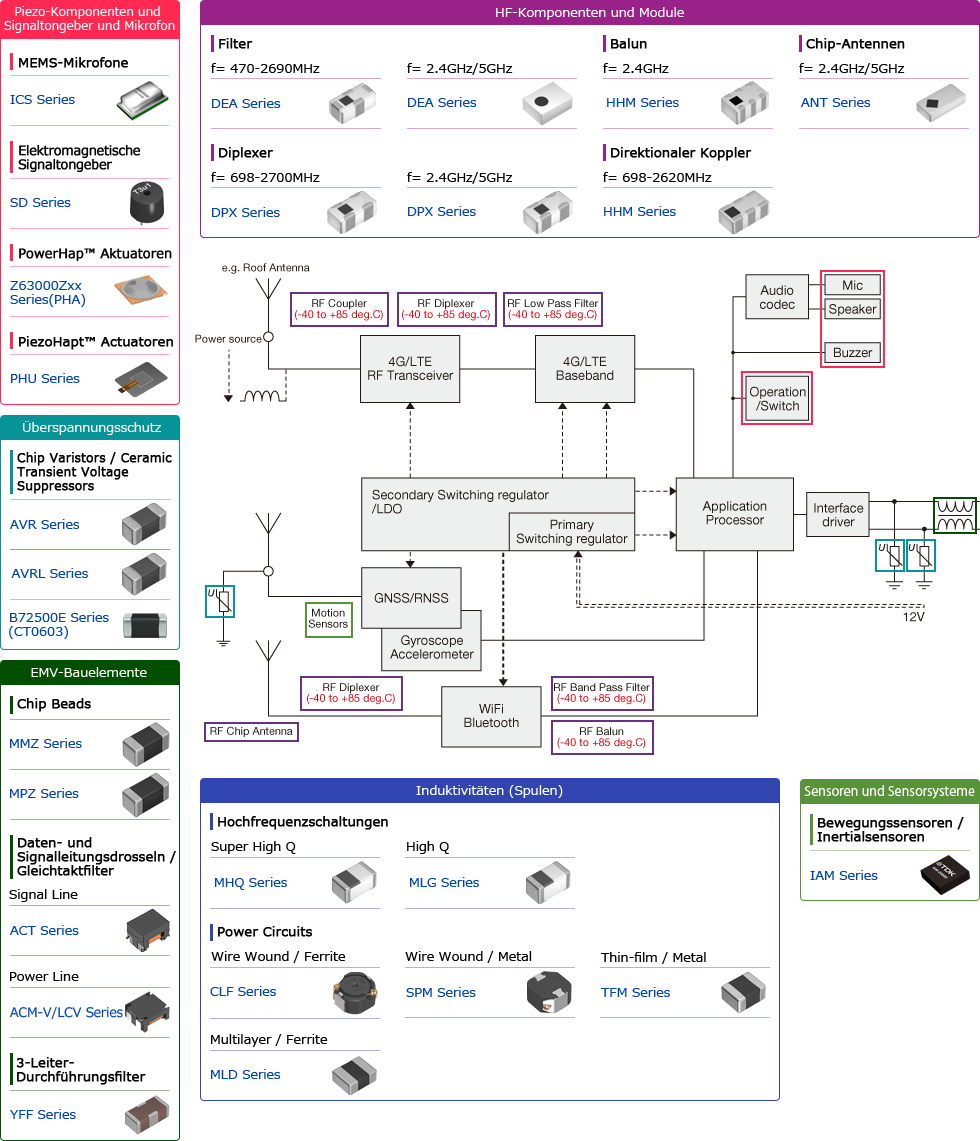Click the YFF Series feedthrough filter image
980x1141 pixels.
(x=145, y=1114)
